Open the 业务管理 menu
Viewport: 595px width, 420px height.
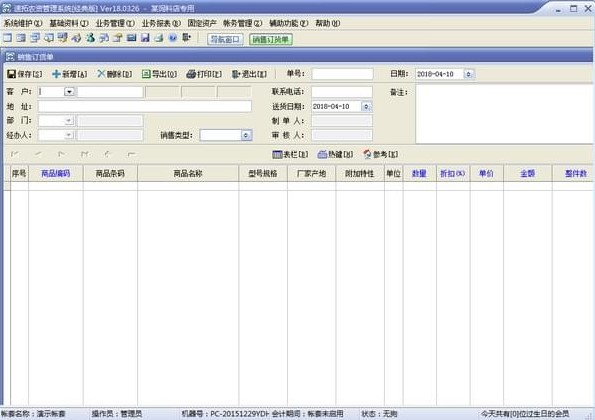[115, 23]
